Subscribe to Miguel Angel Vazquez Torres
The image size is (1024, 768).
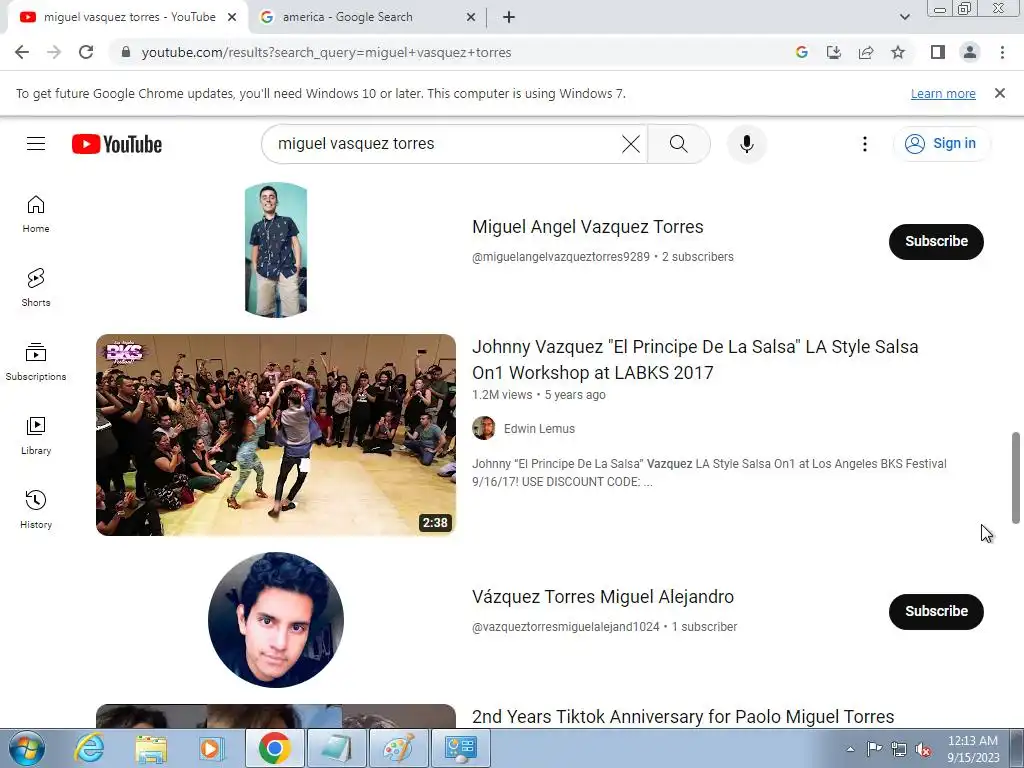[936, 241]
